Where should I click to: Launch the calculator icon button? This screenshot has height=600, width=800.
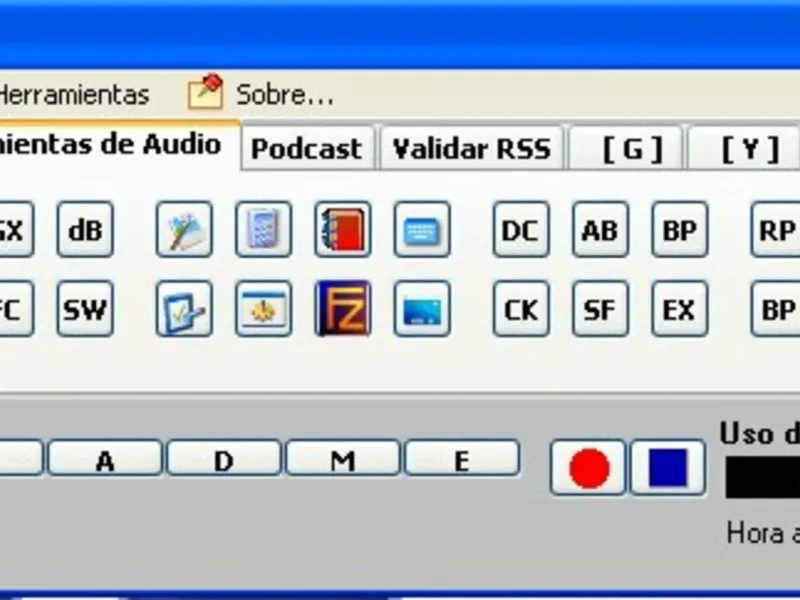pyautogui.click(x=263, y=229)
